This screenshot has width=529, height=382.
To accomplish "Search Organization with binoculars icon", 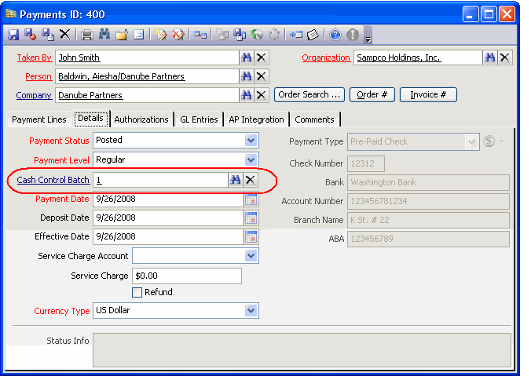I will click(490, 58).
